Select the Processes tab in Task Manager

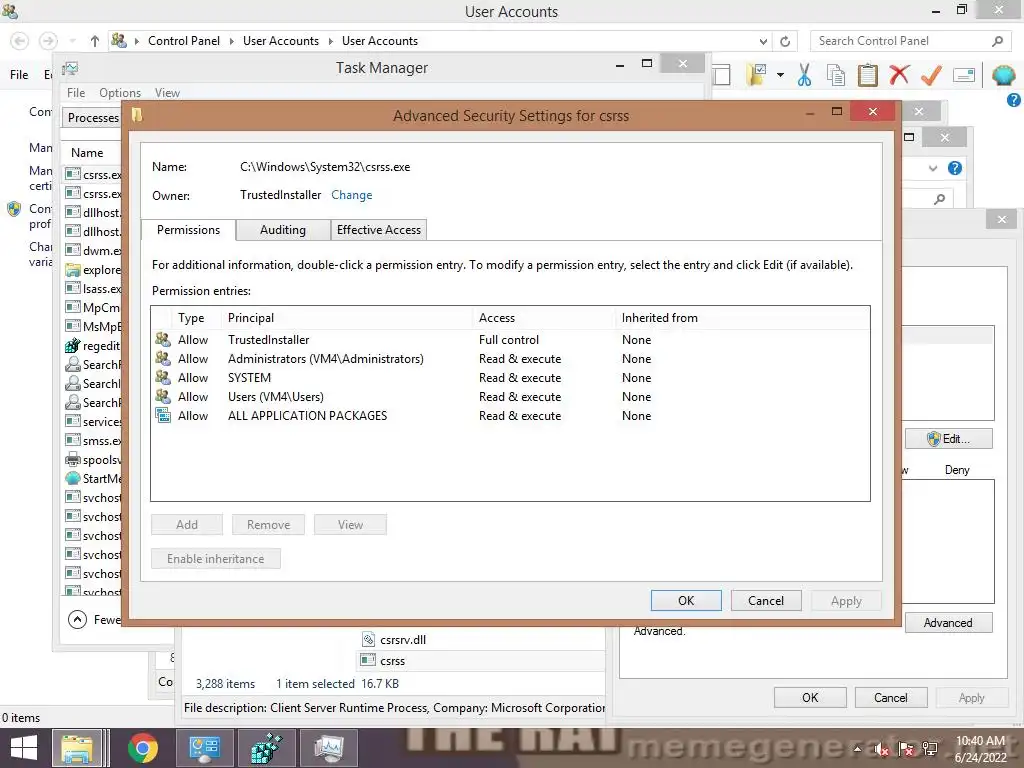click(93, 118)
